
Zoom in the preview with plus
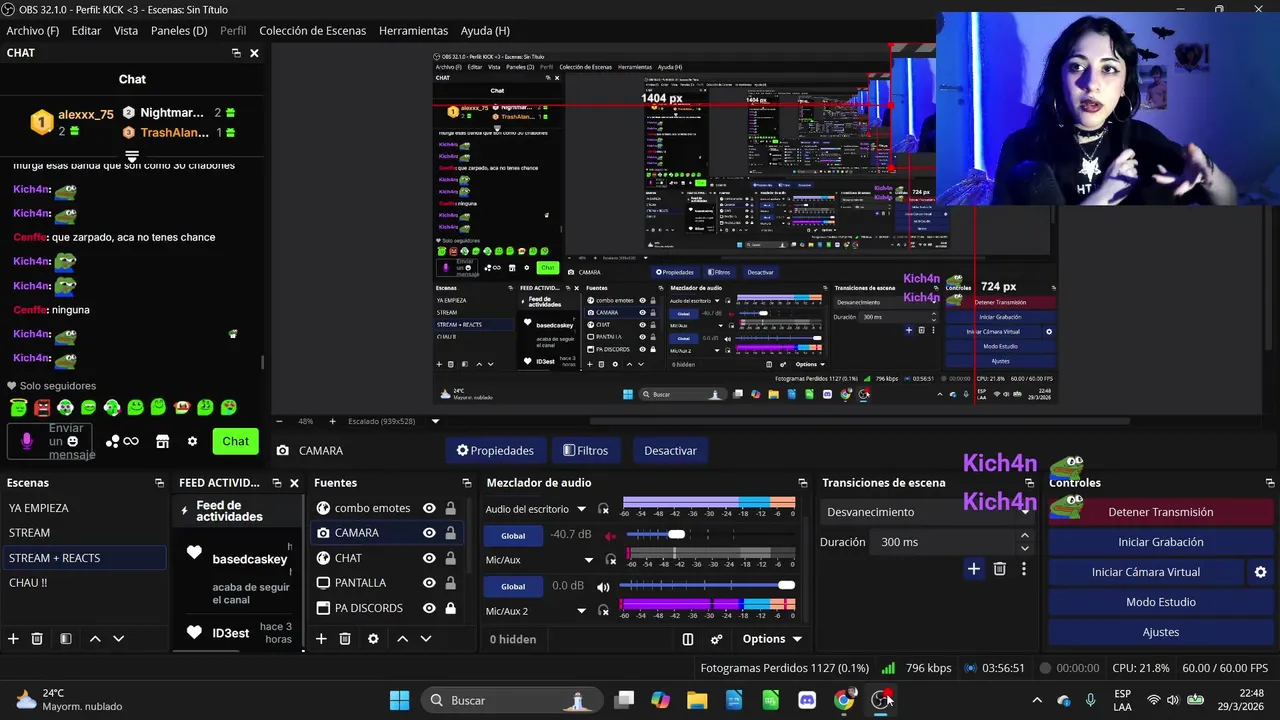(x=332, y=421)
